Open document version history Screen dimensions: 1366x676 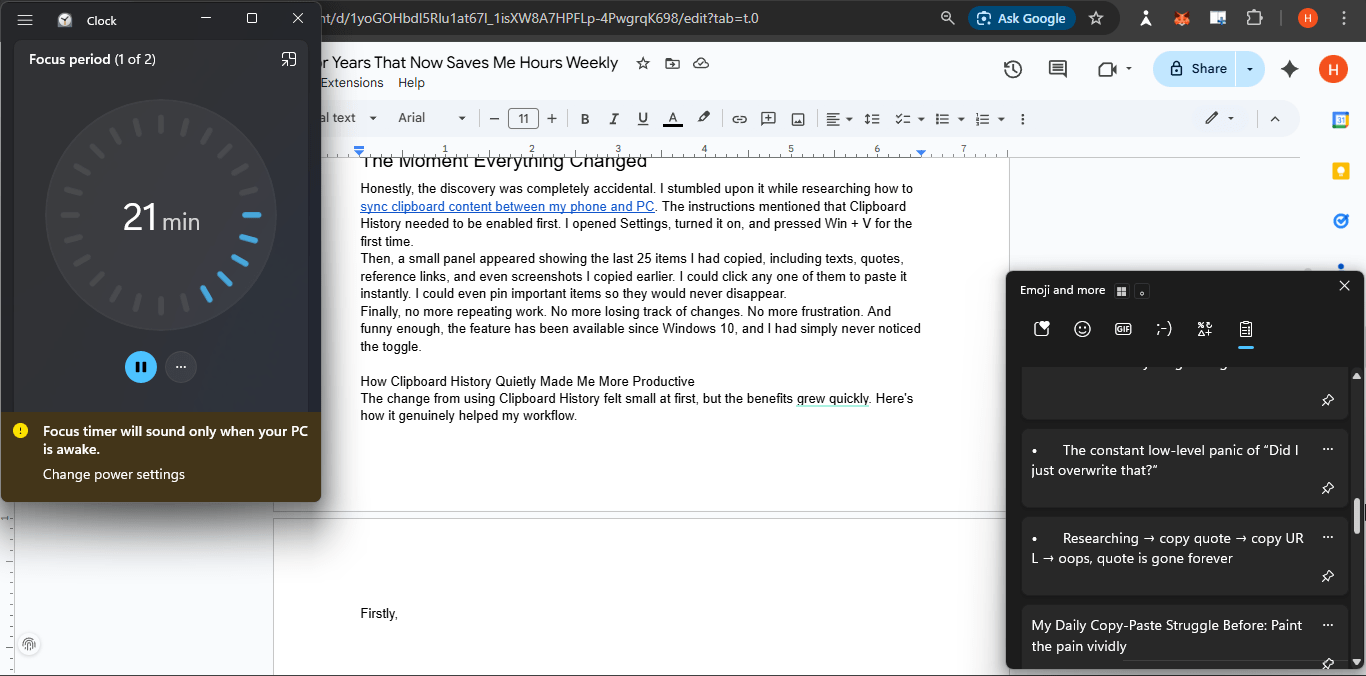point(1013,69)
